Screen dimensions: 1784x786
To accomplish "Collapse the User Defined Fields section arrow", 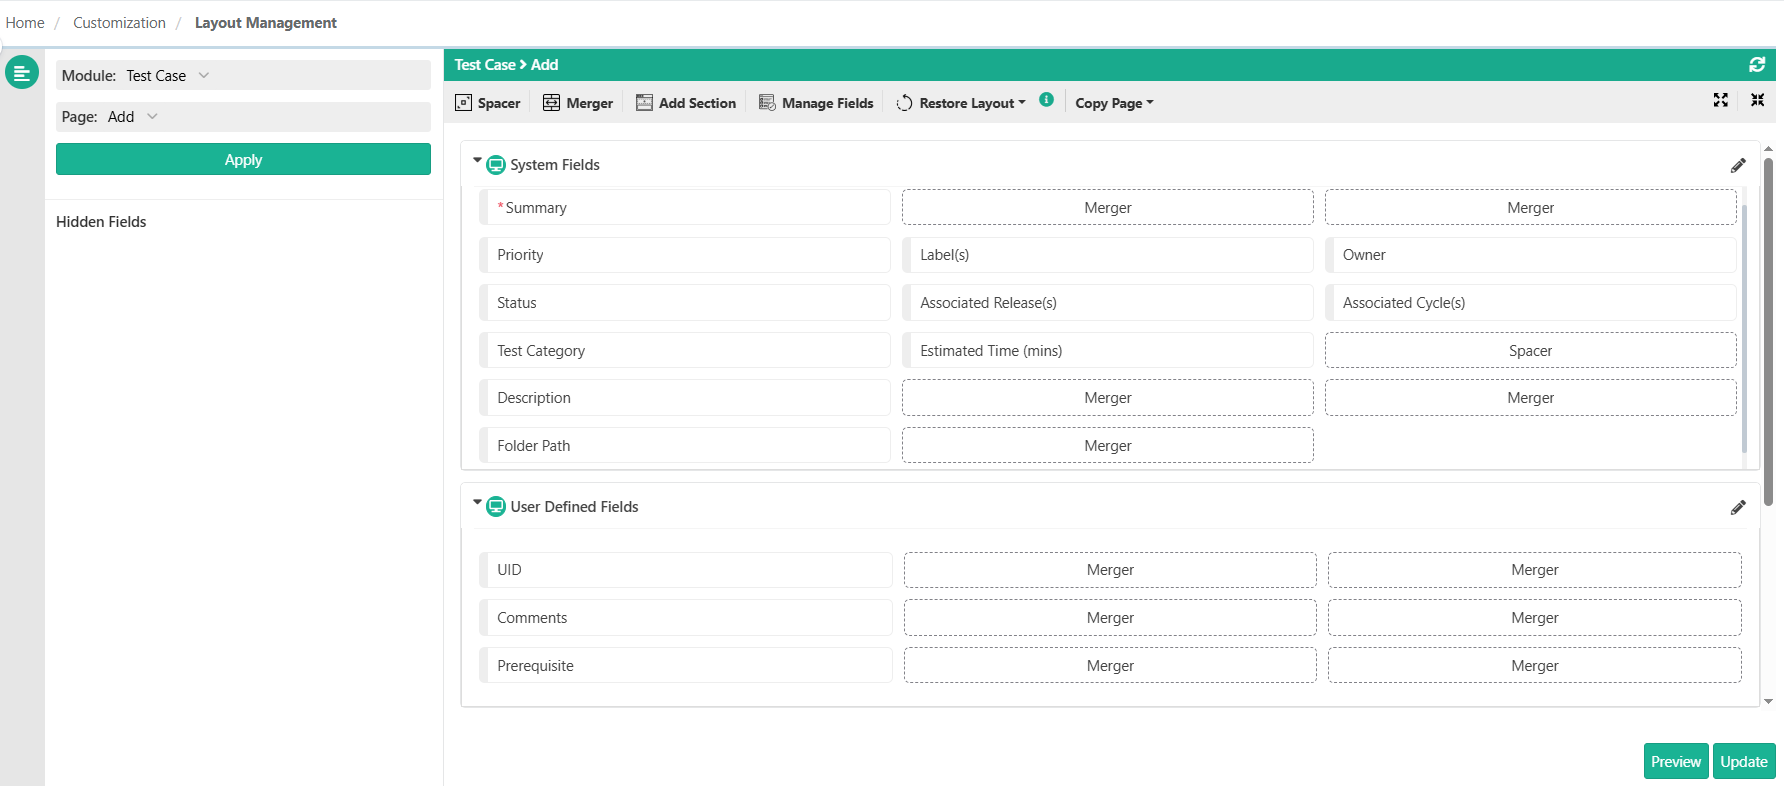I will [477, 502].
